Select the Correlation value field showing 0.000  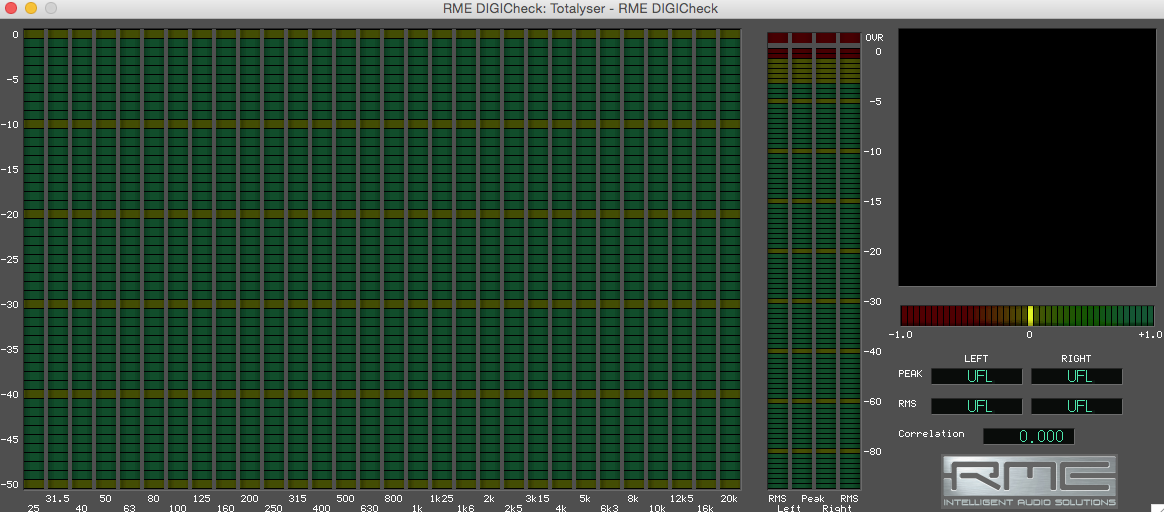click(x=1028, y=436)
